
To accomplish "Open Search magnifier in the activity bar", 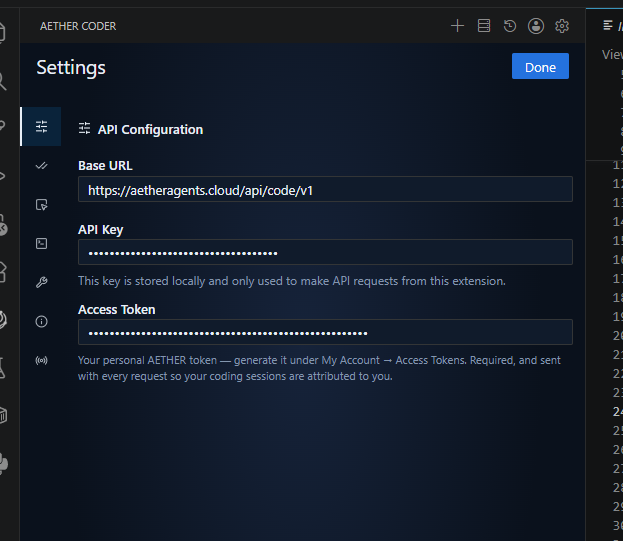I will tap(2, 81).
